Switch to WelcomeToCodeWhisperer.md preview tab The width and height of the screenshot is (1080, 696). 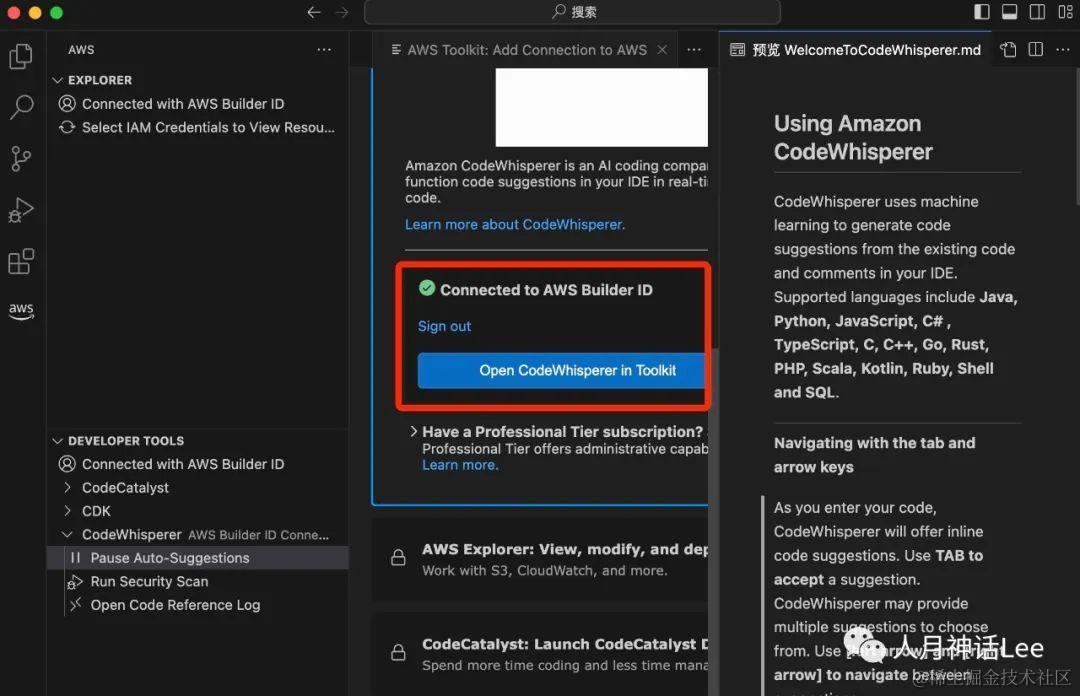coord(855,50)
